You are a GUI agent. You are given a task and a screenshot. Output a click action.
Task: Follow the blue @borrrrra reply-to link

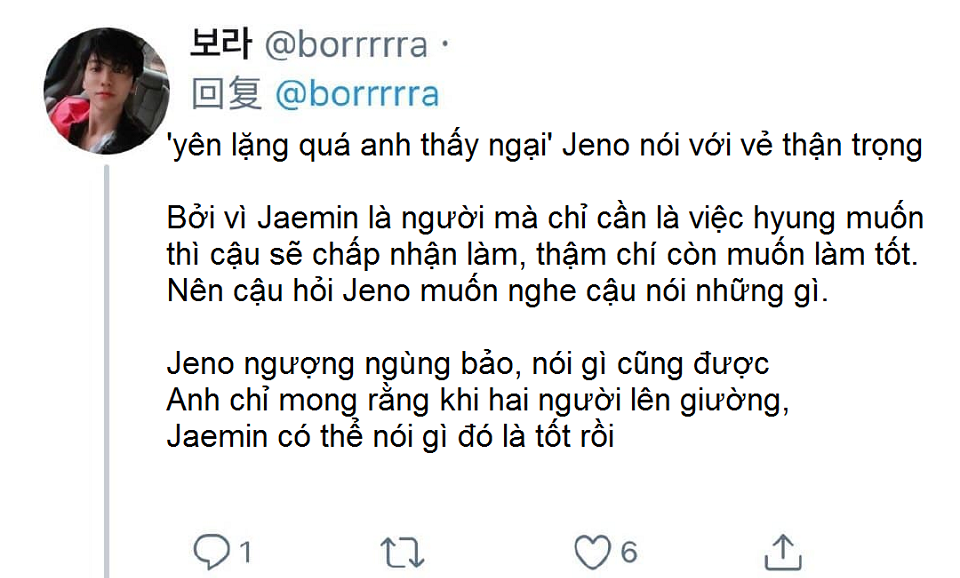357,94
